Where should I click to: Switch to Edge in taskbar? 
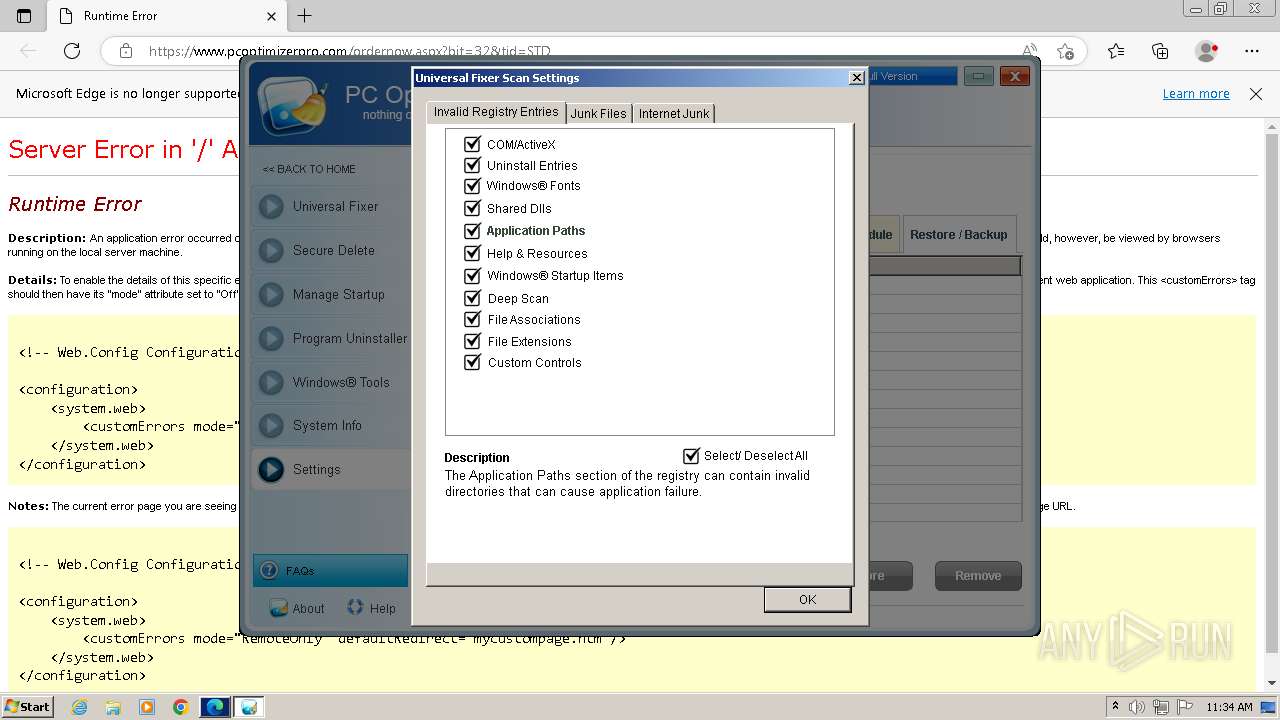[x=215, y=707]
